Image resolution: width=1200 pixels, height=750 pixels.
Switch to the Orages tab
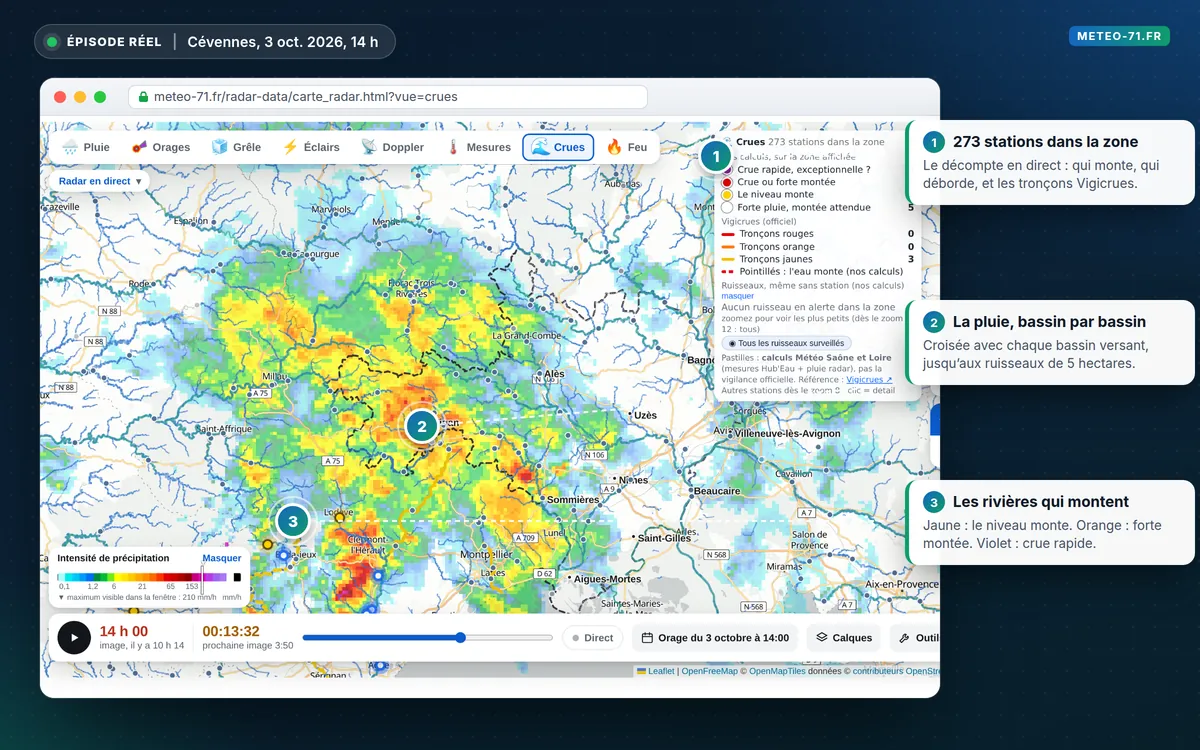tap(160, 147)
